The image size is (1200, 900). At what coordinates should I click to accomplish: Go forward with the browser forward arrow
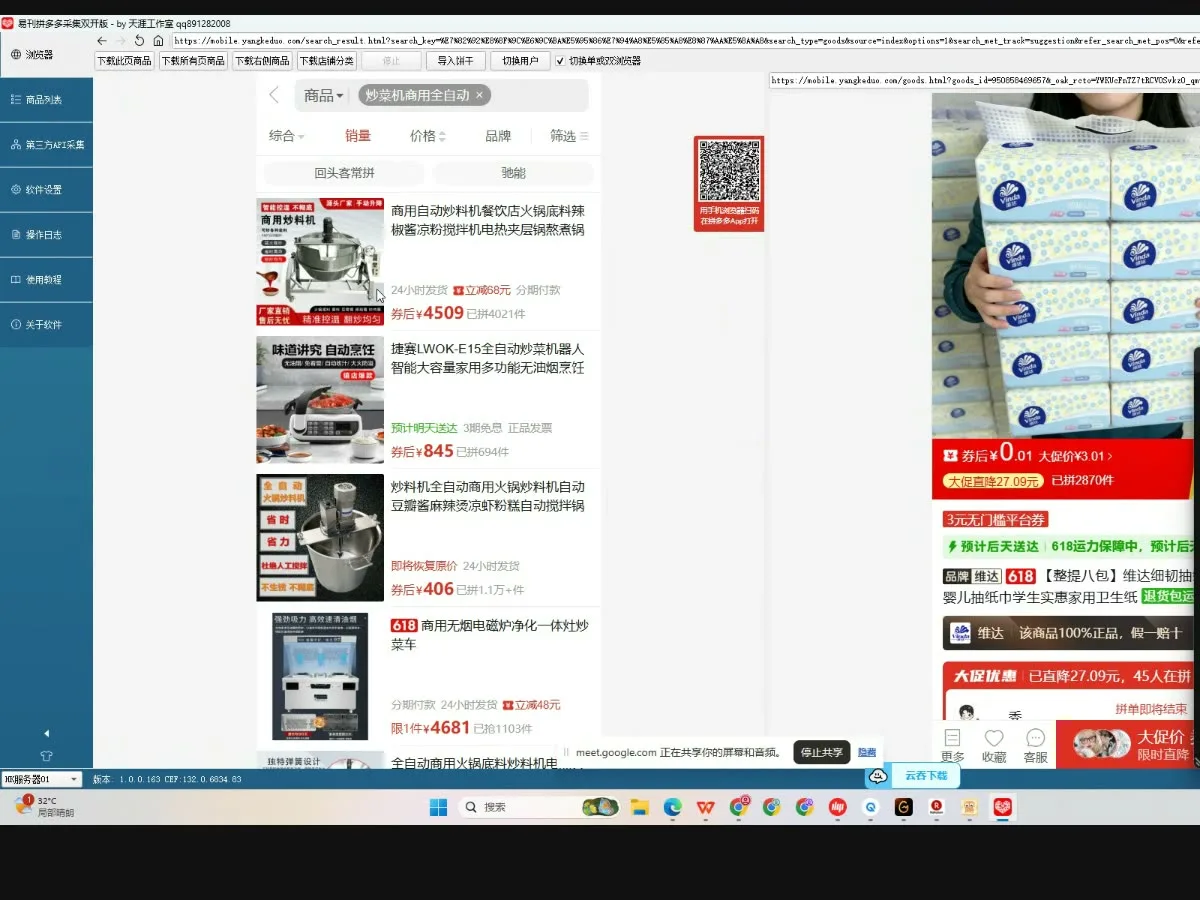click(x=121, y=41)
